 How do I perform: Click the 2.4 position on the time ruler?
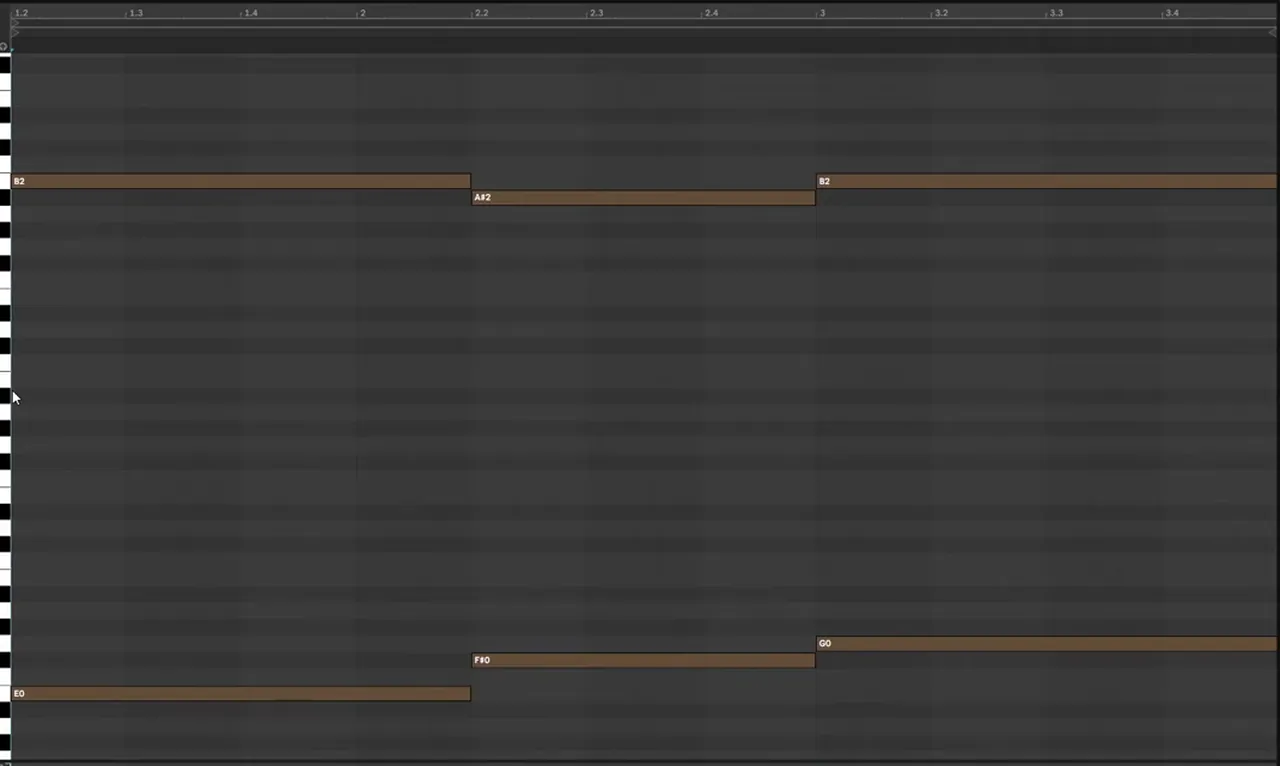coord(712,13)
